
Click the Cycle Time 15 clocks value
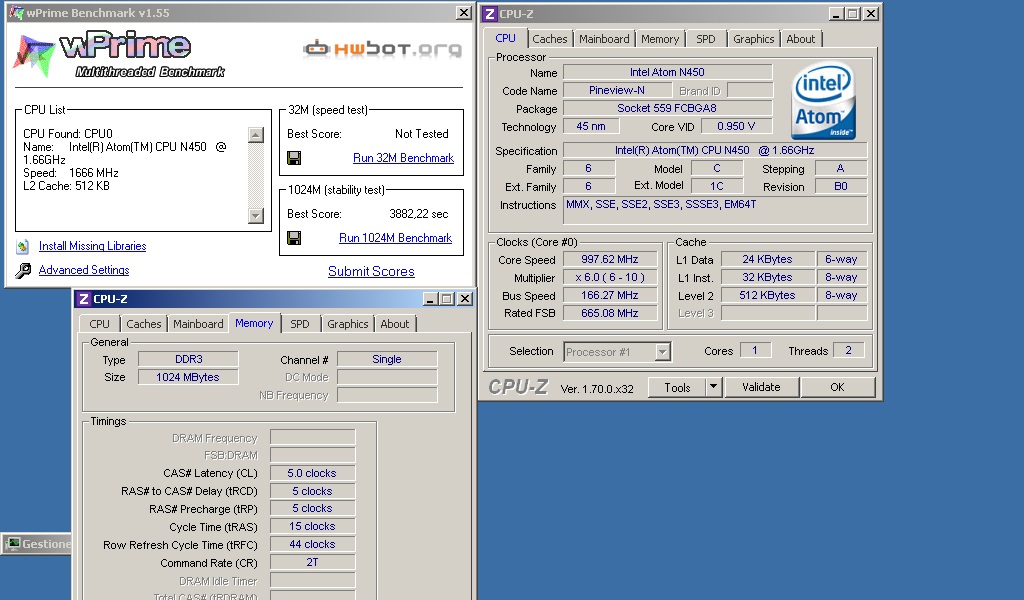[x=312, y=526]
